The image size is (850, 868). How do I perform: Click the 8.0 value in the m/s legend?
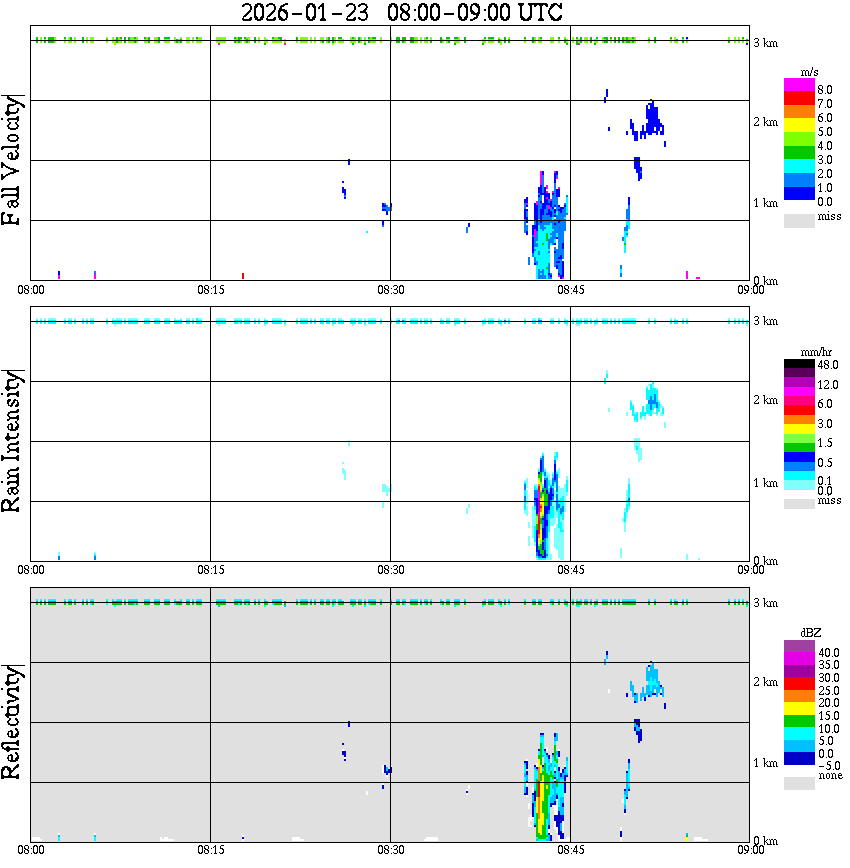point(825,90)
